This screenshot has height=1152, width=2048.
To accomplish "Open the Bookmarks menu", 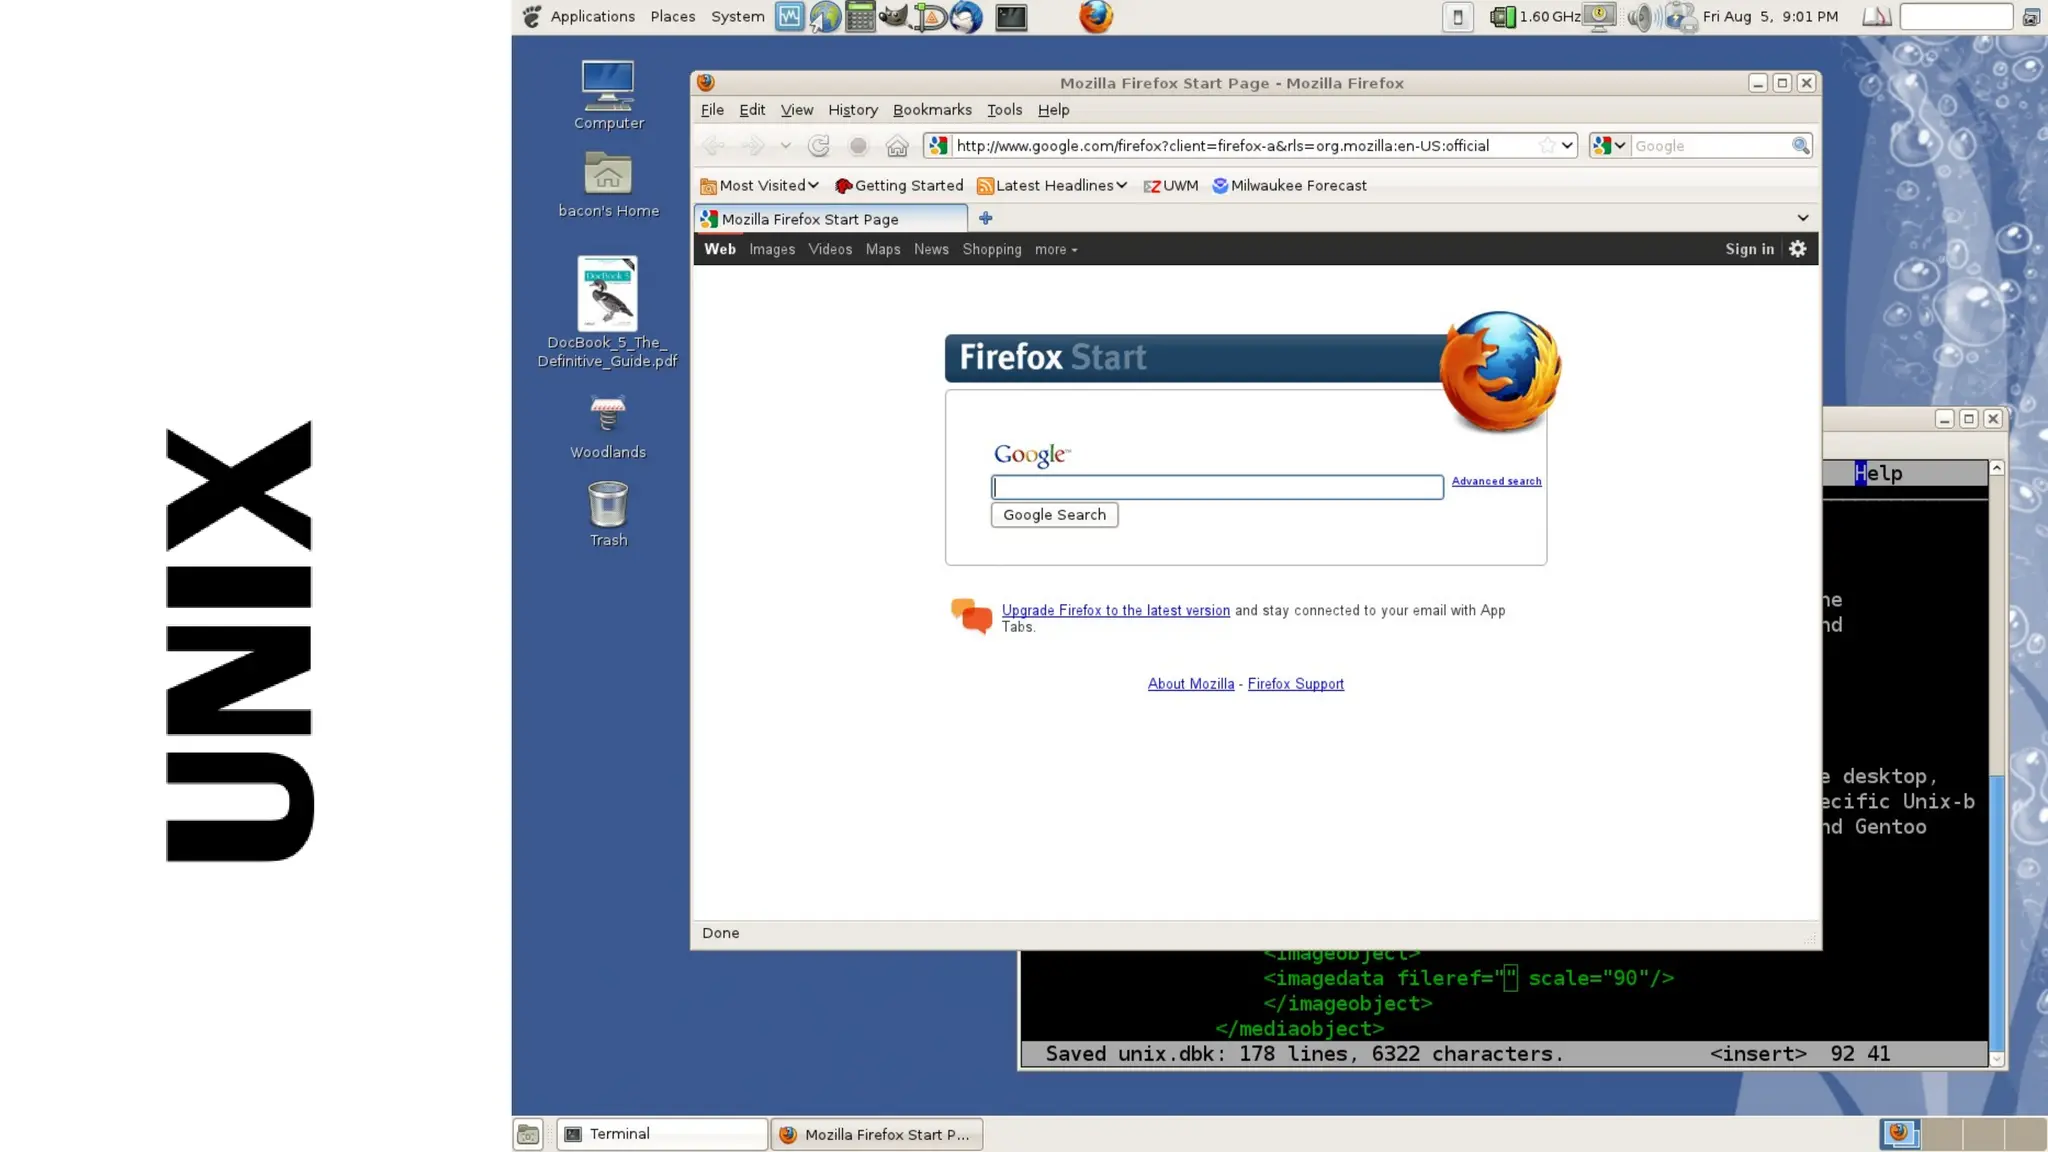I will coord(931,110).
